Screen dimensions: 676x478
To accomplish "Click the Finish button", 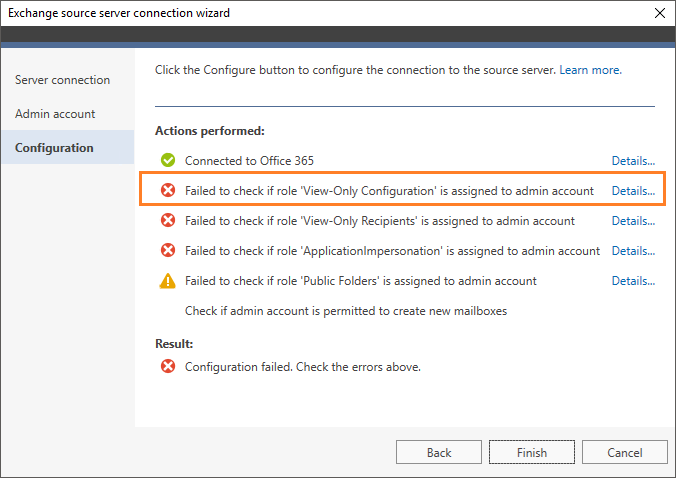I will point(532,452).
